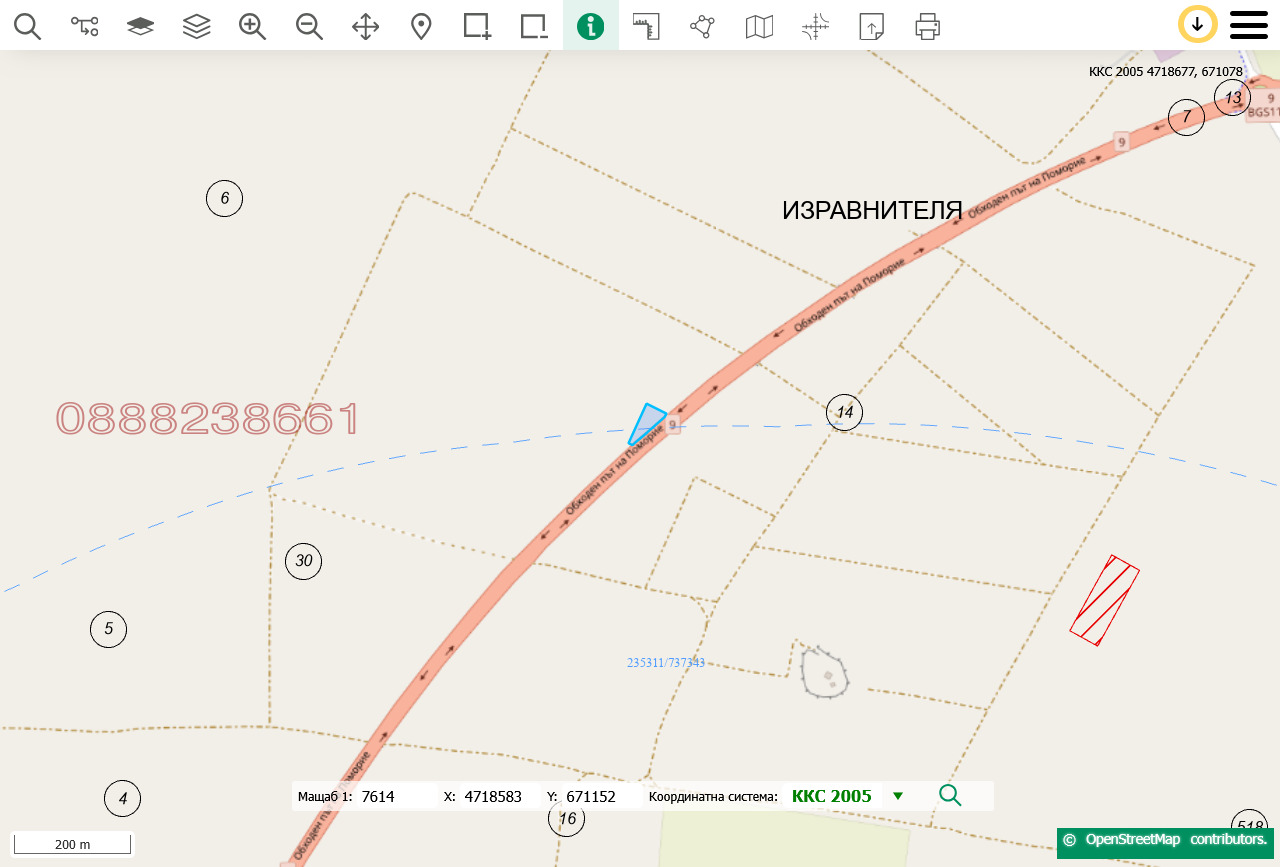This screenshot has width=1280, height=867.
Task: Click the zoom out magnifier icon
Action: [309, 26]
